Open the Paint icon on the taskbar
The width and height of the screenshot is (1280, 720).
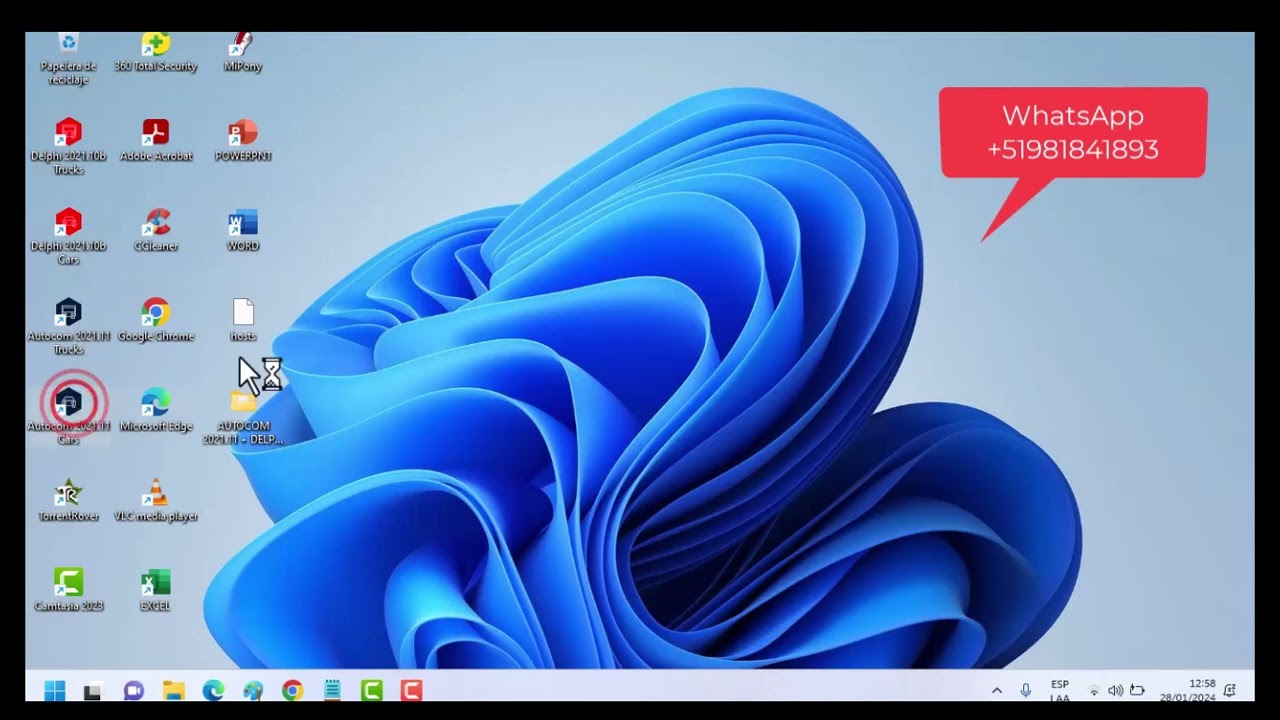(x=253, y=691)
